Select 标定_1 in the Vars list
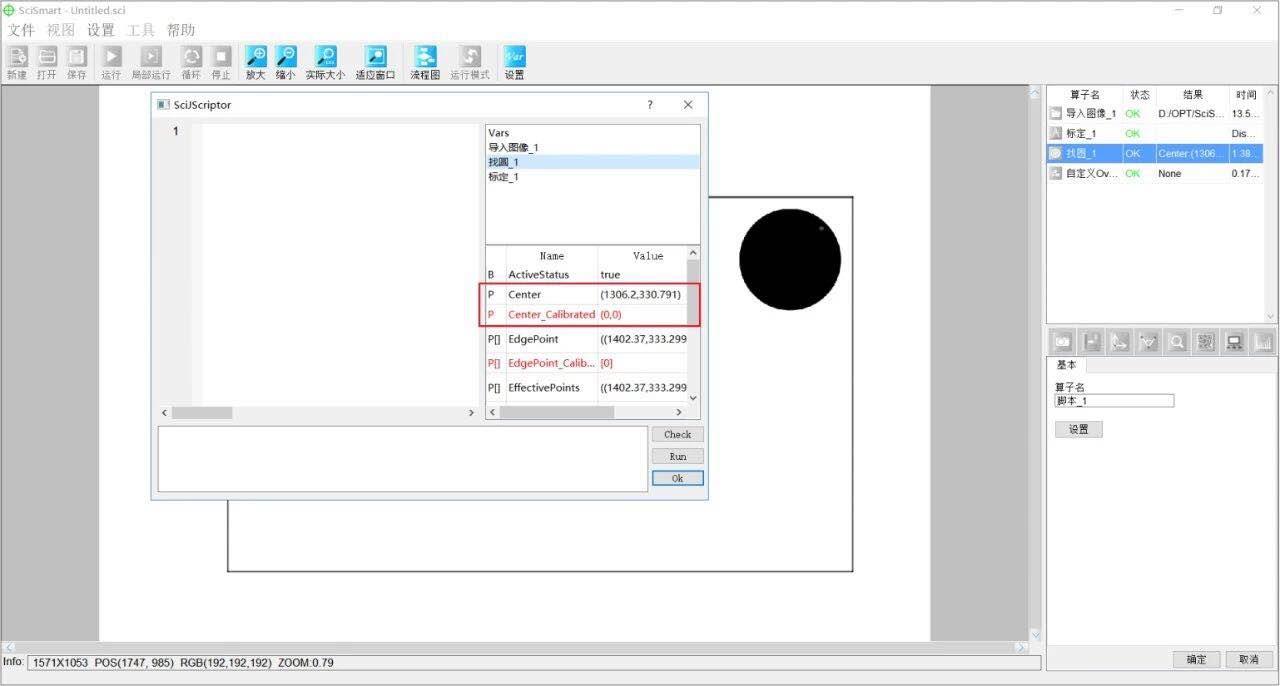Image resolution: width=1280 pixels, height=686 pixels. [x=503, y=177]
